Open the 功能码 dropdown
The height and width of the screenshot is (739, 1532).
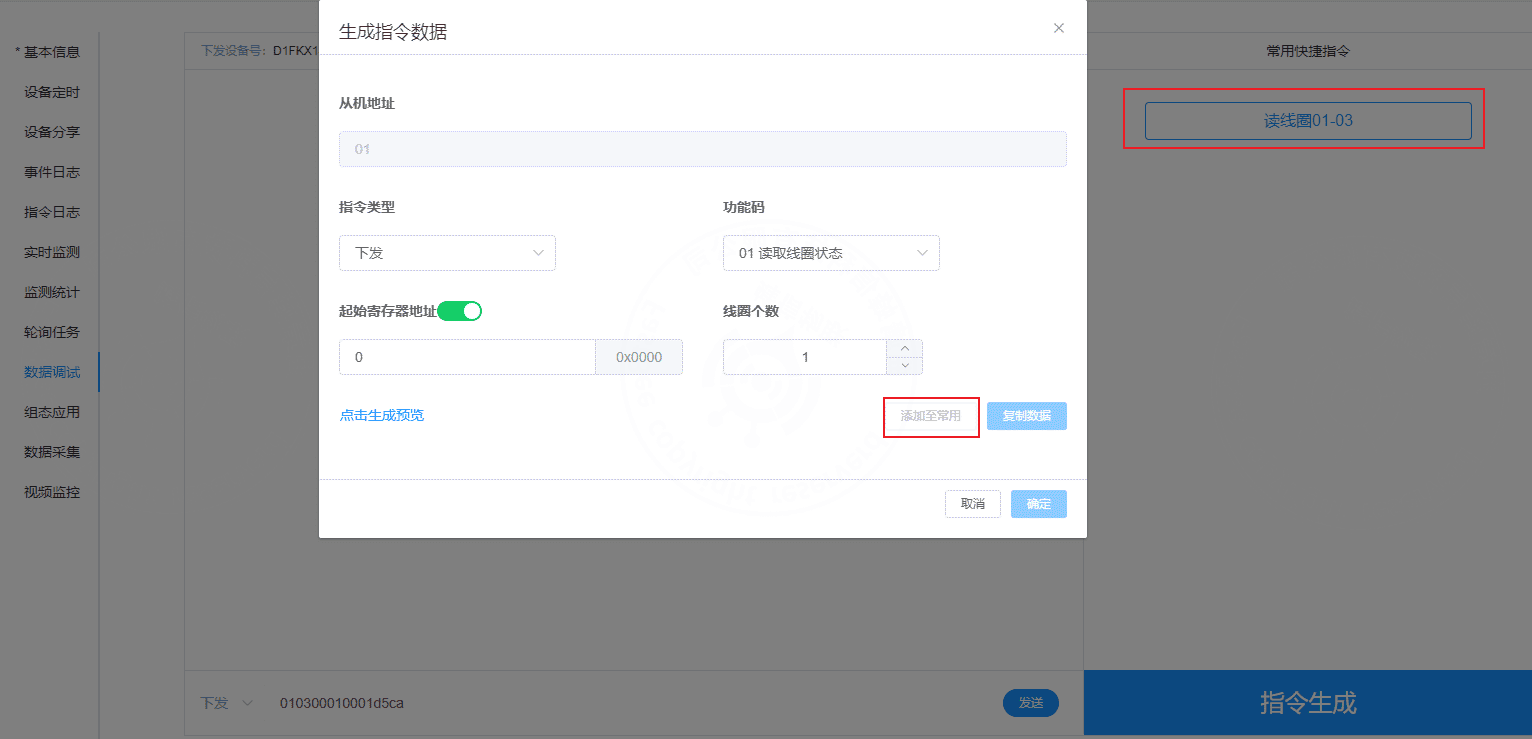pyautogui.click(x=831, y=253)
